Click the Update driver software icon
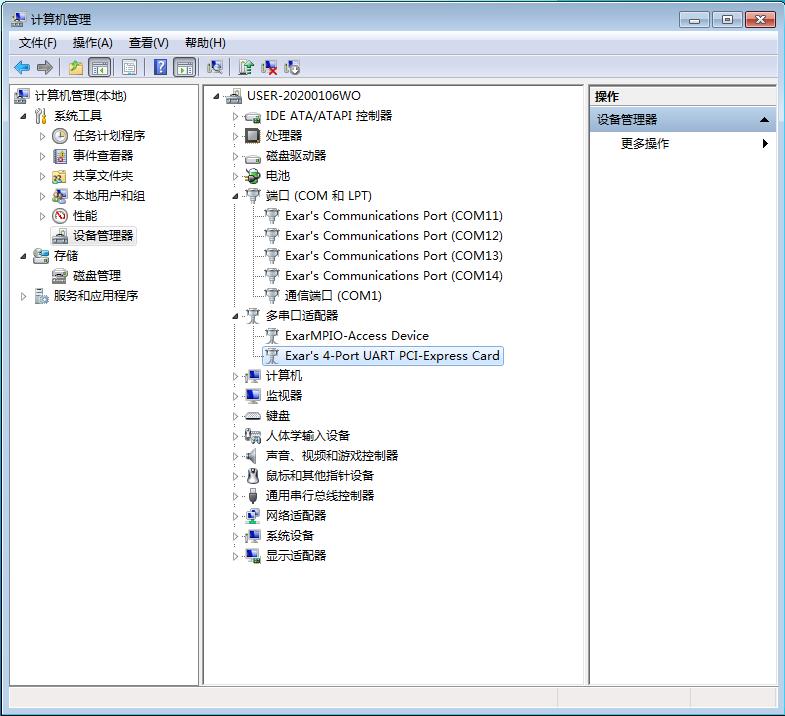 [246, 67]
